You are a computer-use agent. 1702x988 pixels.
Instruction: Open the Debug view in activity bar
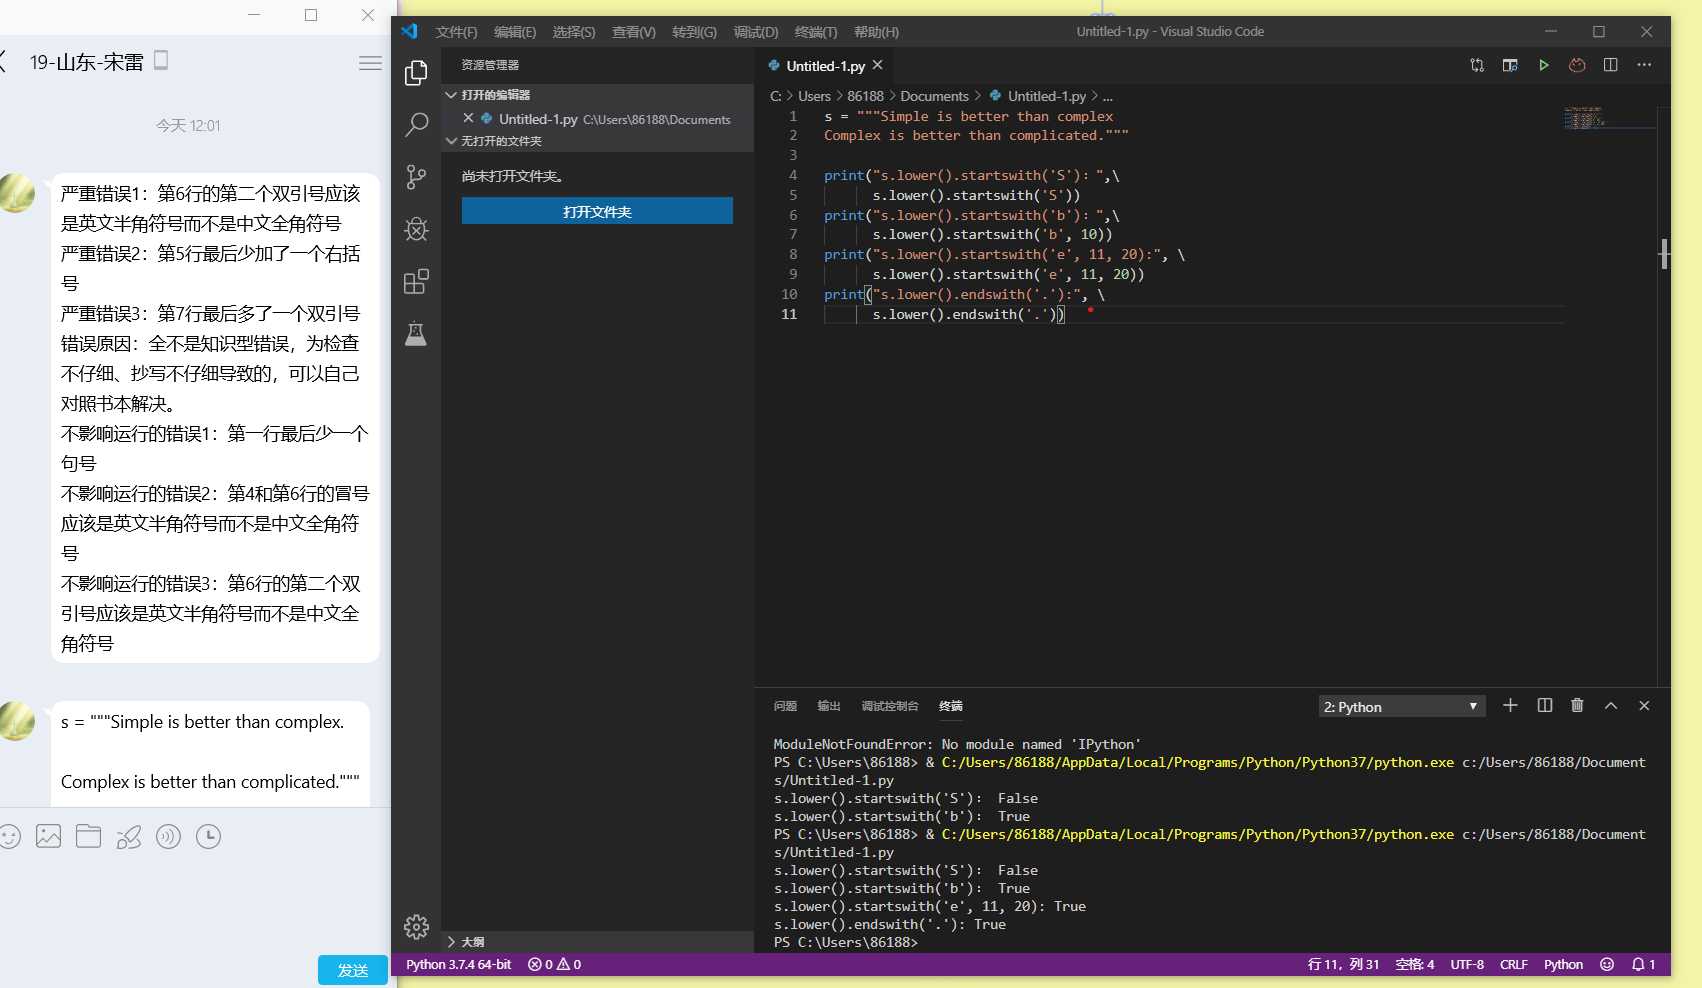[416, 229]
